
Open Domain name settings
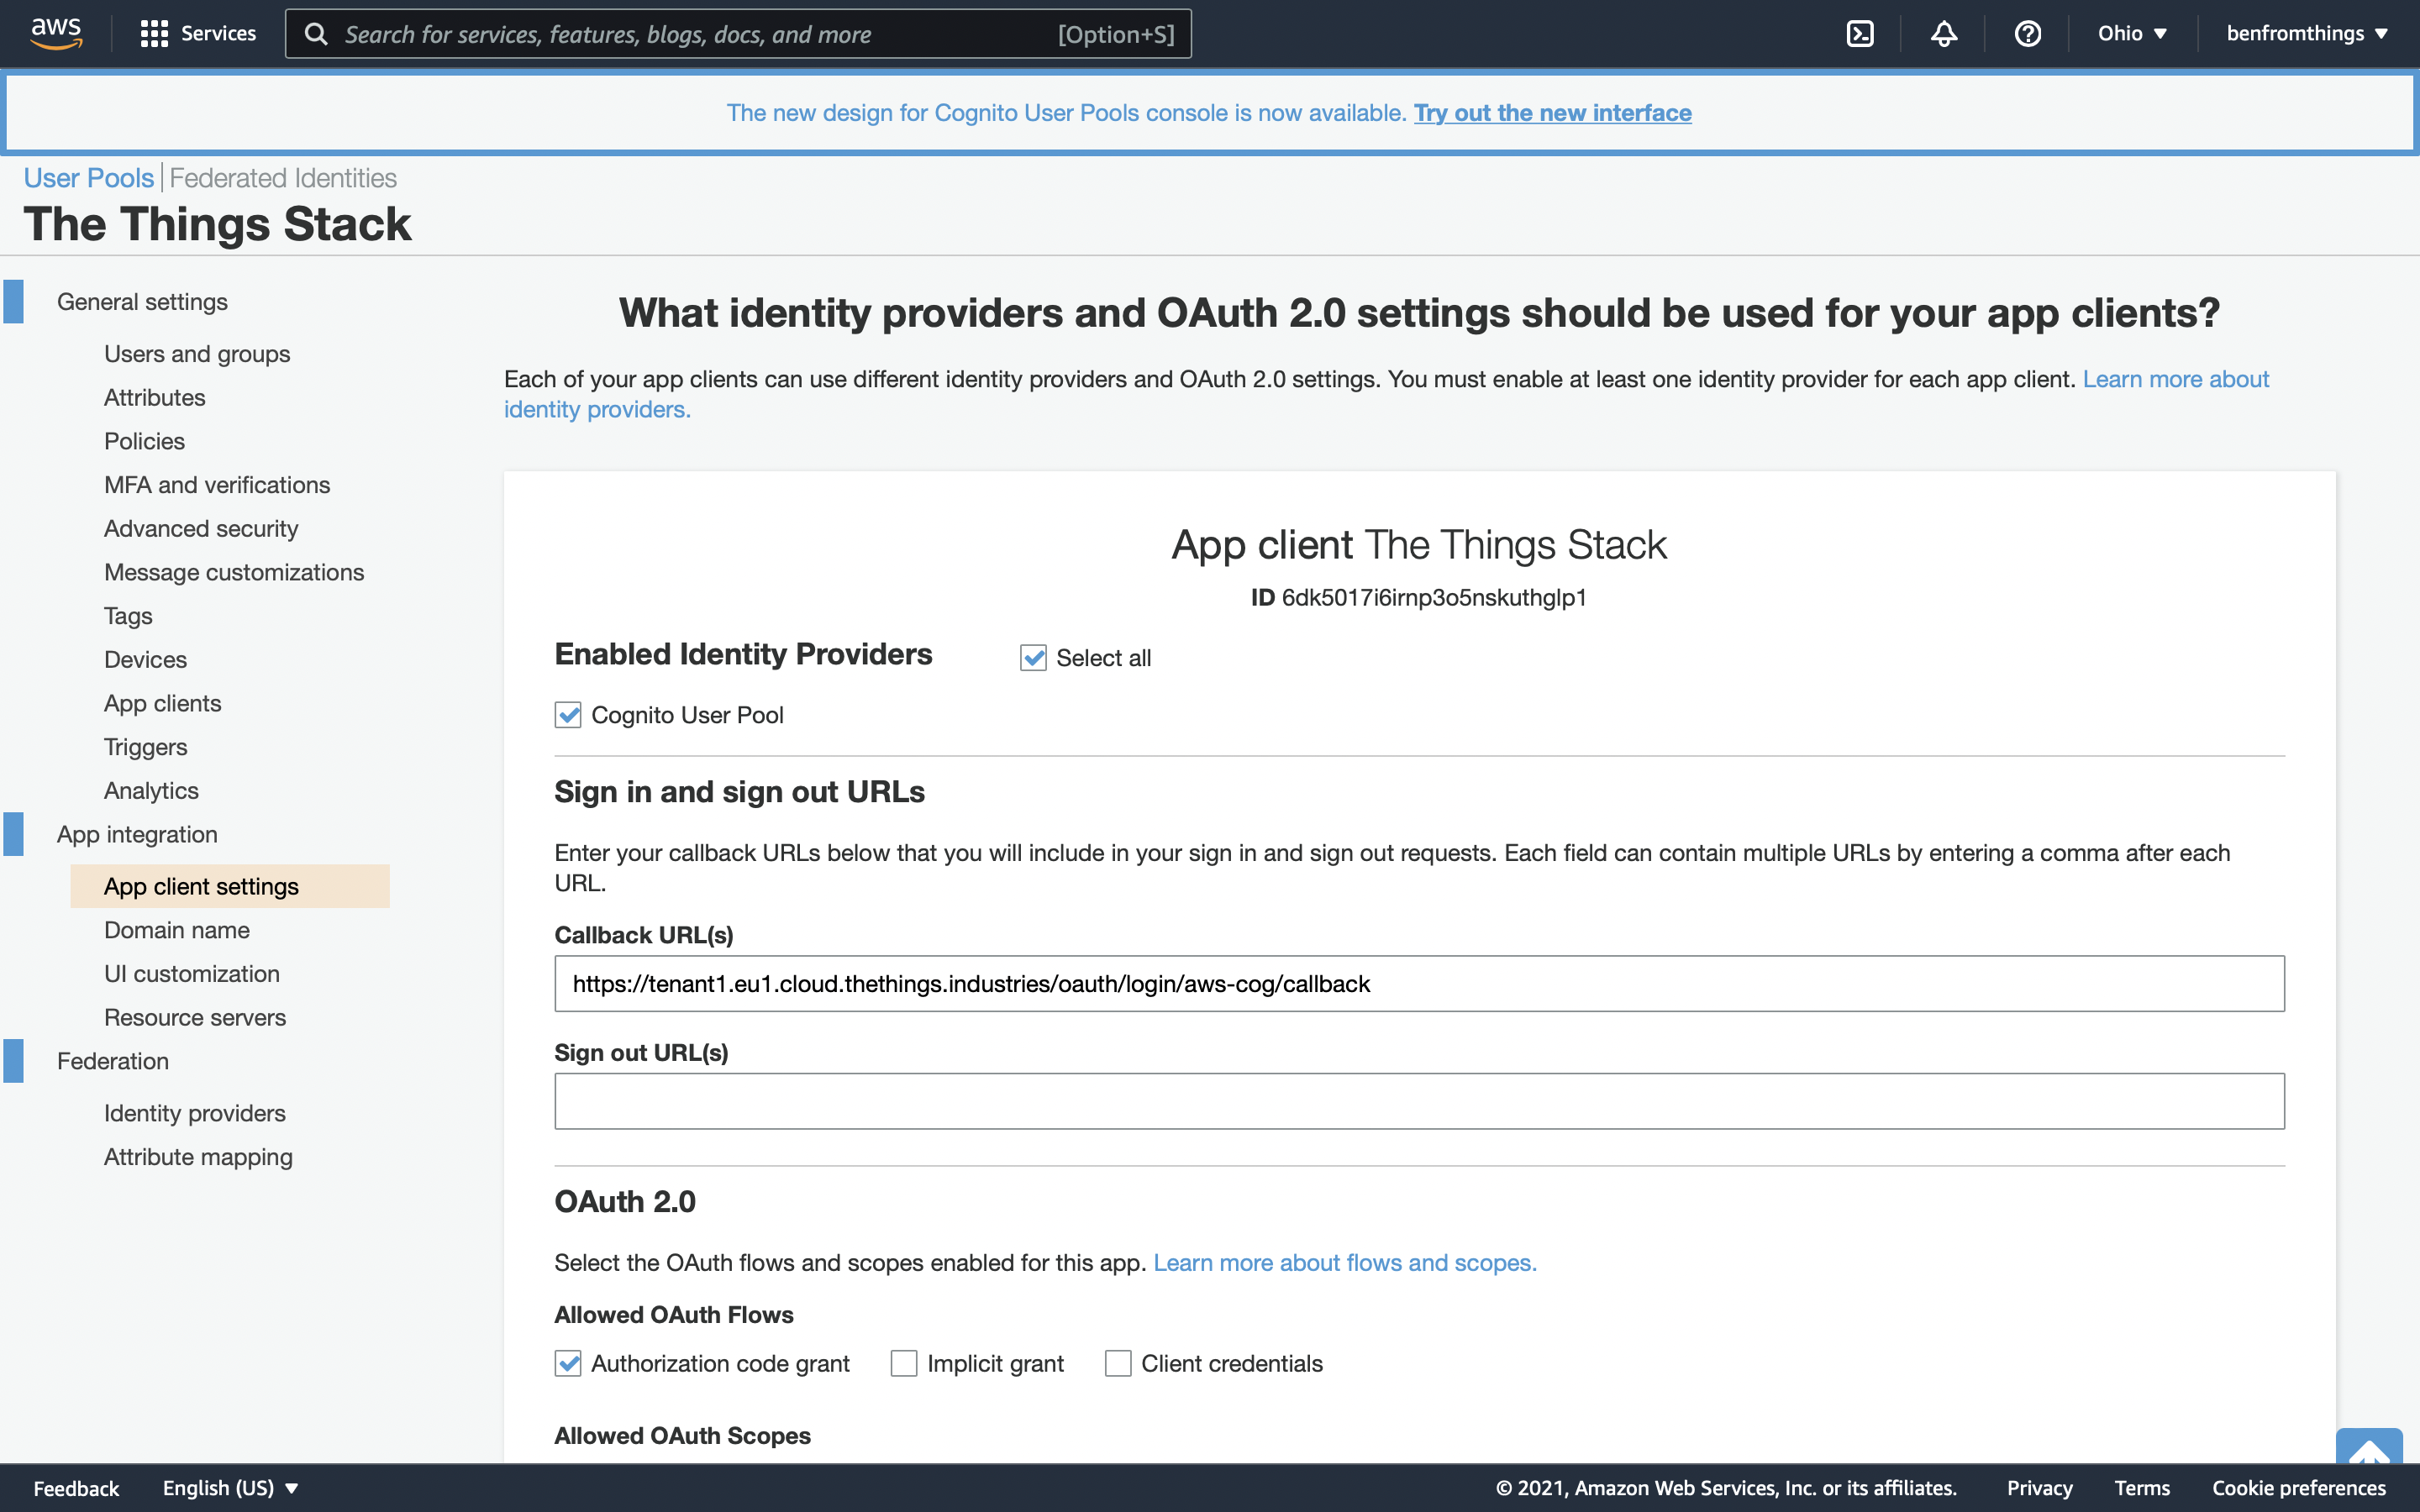[177, 930]
